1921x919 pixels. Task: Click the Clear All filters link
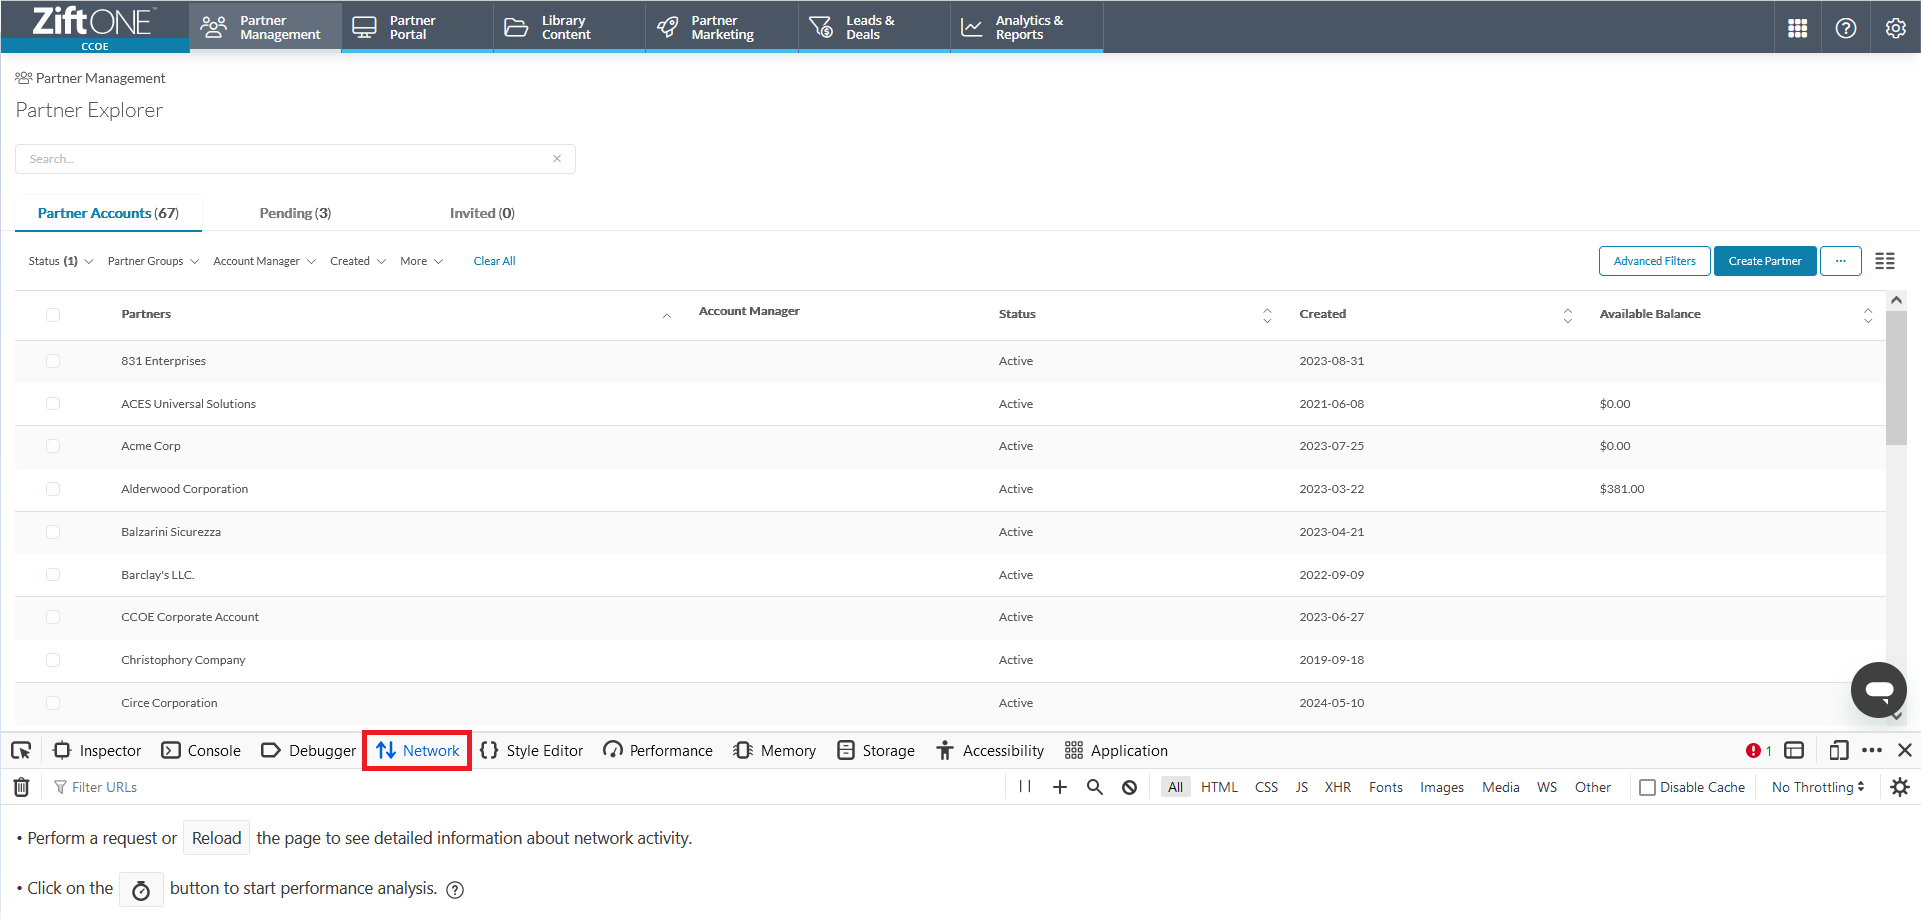click(494, 261)
